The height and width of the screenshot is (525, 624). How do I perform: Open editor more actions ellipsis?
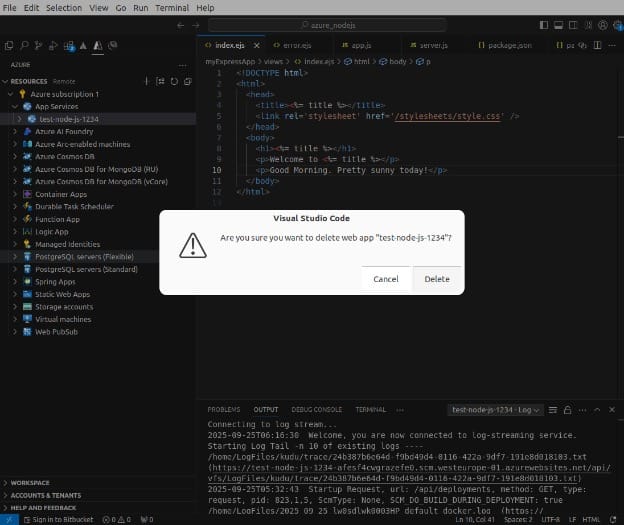612,45
